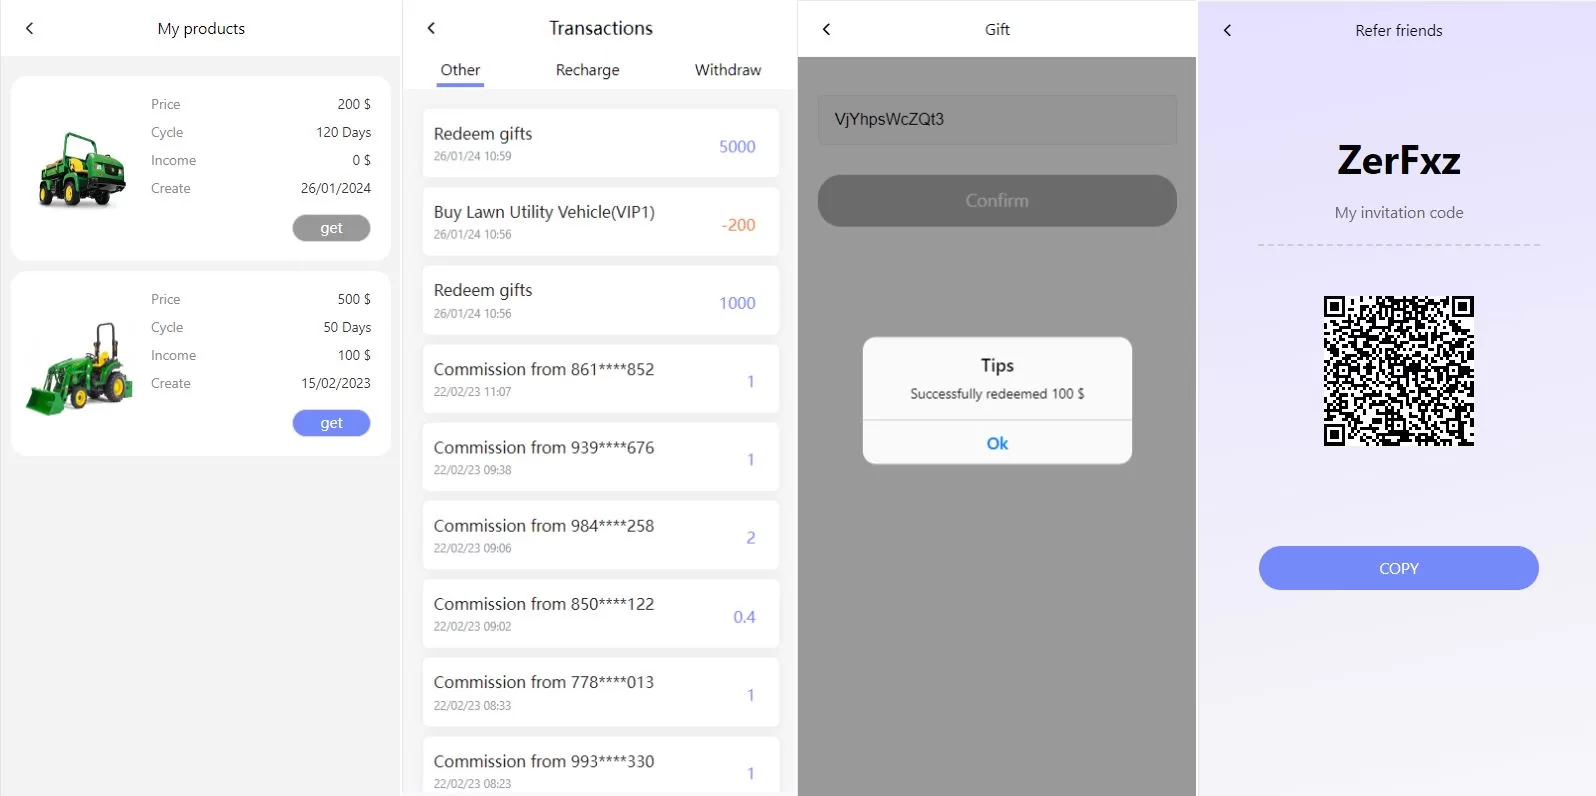The height and width of the screenshot is (796, 1596).
Task: Go back from My products screen
Action: point(30,28)
